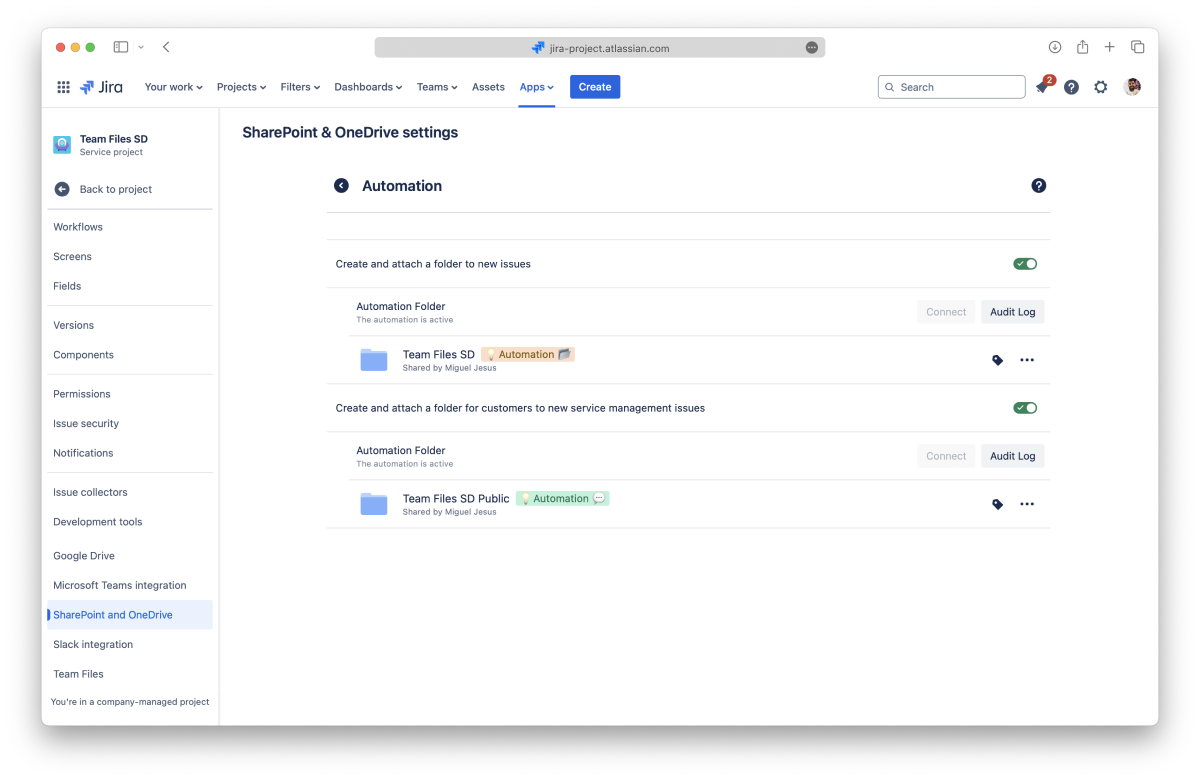Open the settings gear icon
Screen dimensions: 1200x781
(1100, 87)
